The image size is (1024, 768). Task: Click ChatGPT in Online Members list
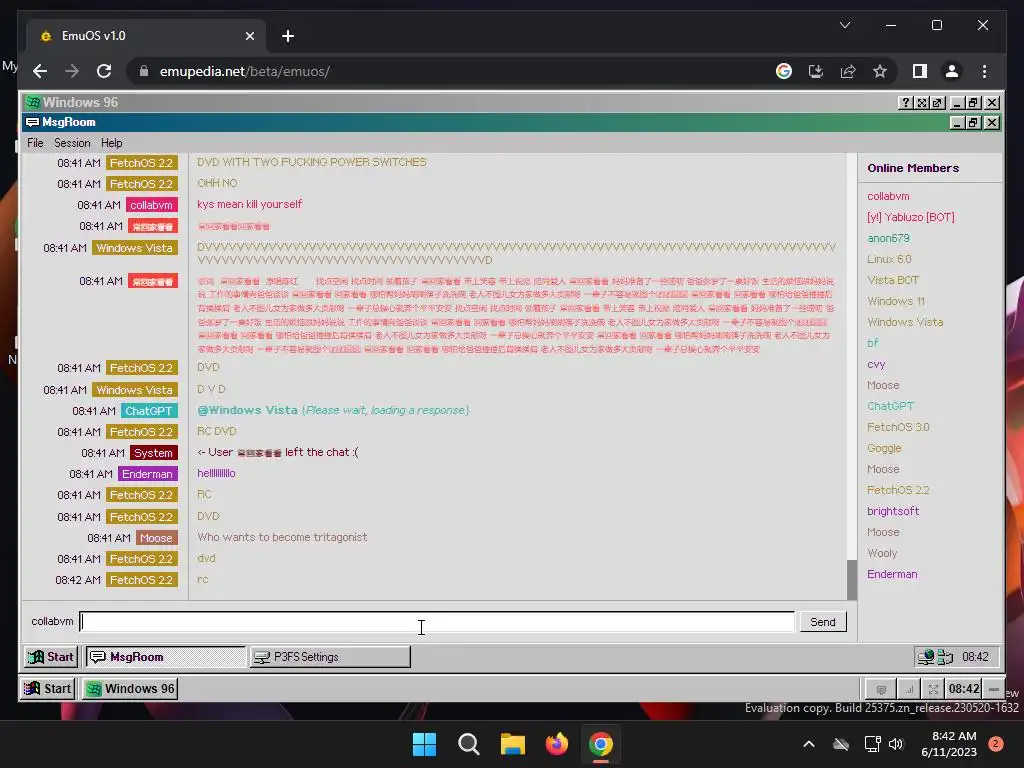(x=890, y=406)
